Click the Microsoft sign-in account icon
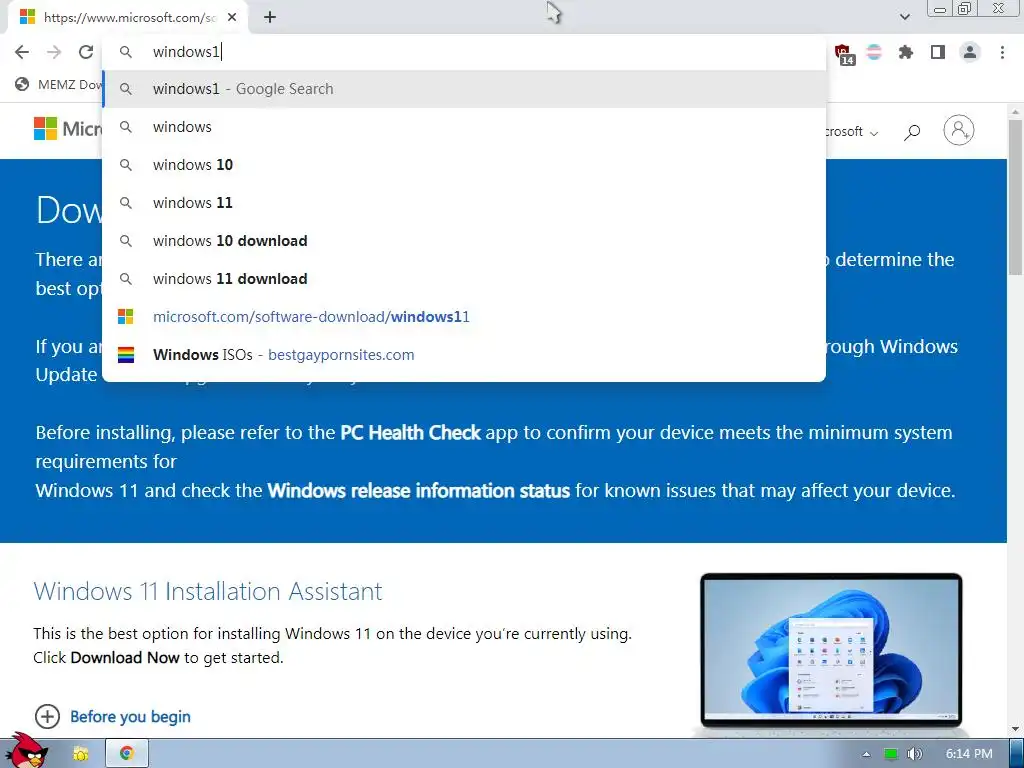1024x768 pixels. (x=959, y=130)
